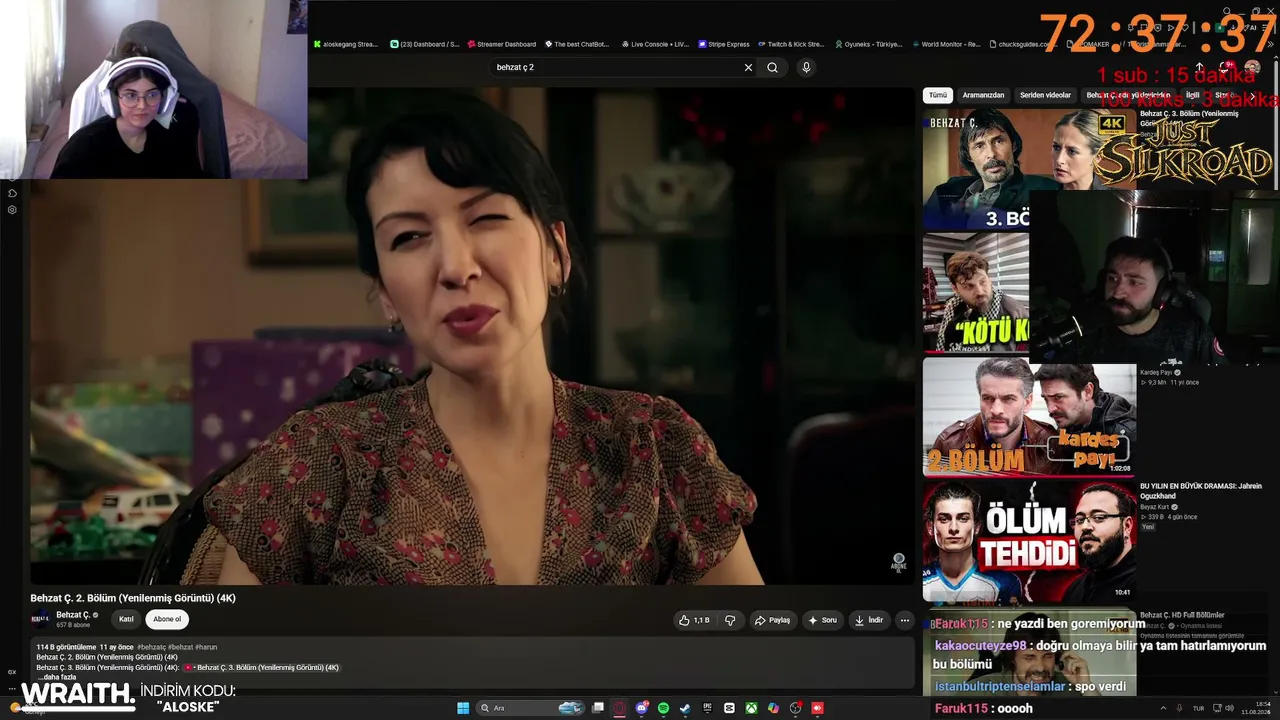The width and height of the screenshot is (1280, 720).
Task: Switch to the aloskegang Stream browser tab
Action: pos(346,44)
